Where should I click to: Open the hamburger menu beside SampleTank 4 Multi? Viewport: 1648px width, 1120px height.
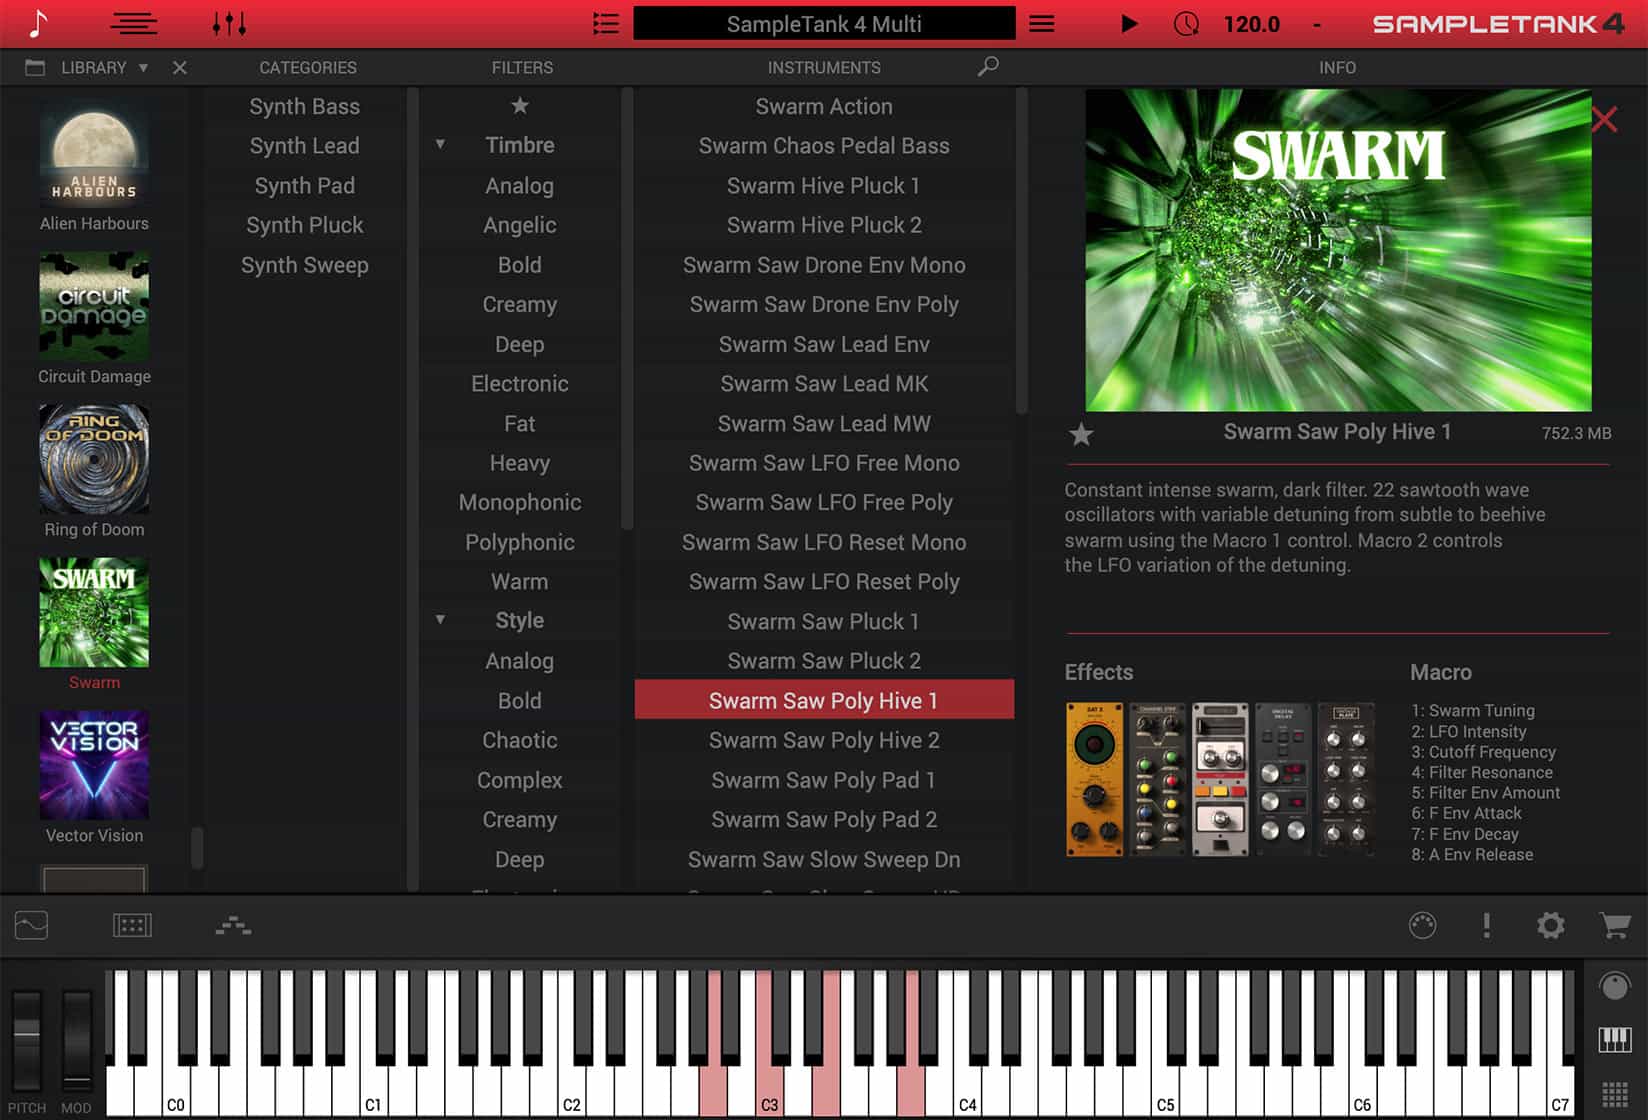pos(1042,23)
